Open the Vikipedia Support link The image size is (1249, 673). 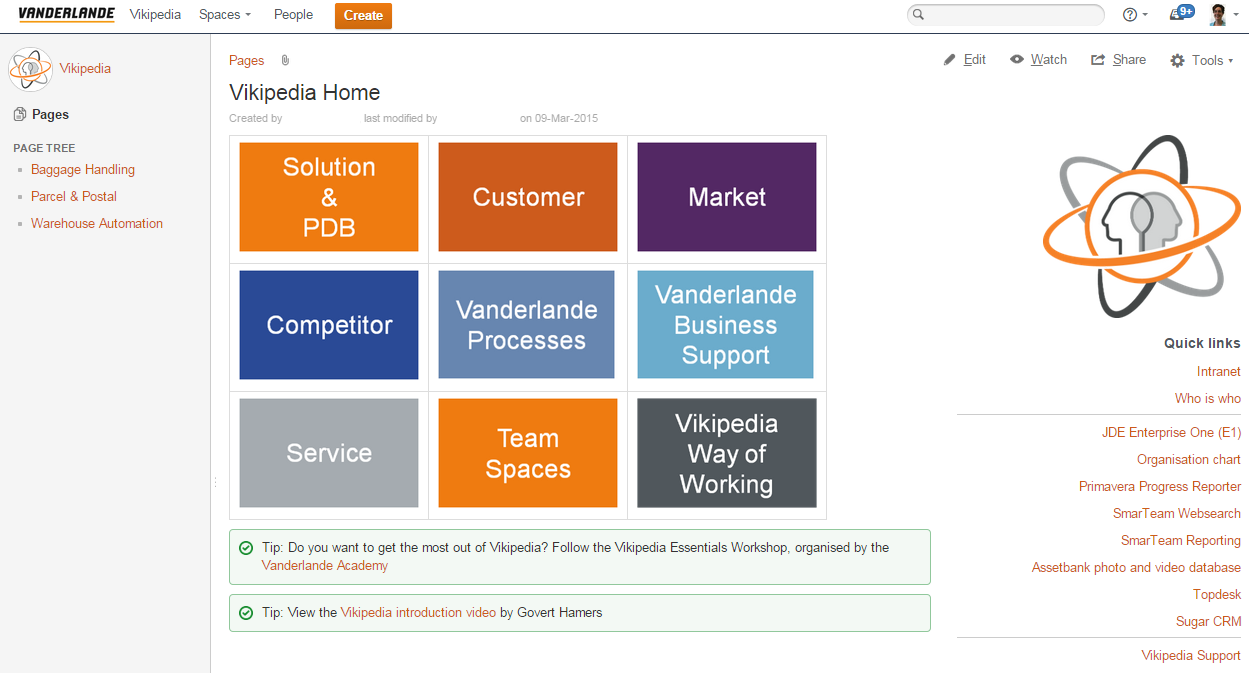pos(1191,656)
